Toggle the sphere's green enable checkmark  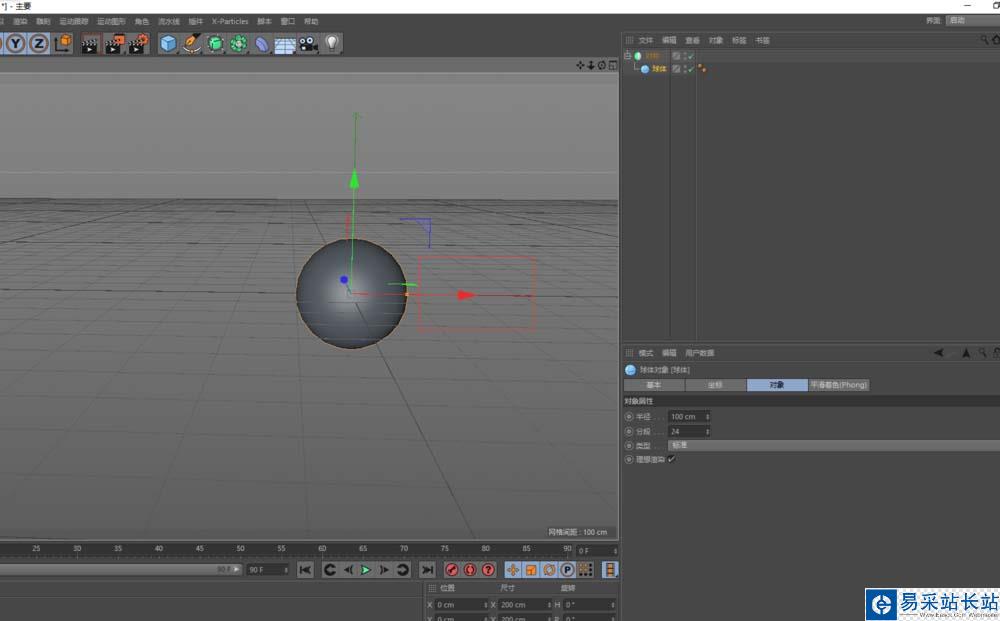click(691, 69)
